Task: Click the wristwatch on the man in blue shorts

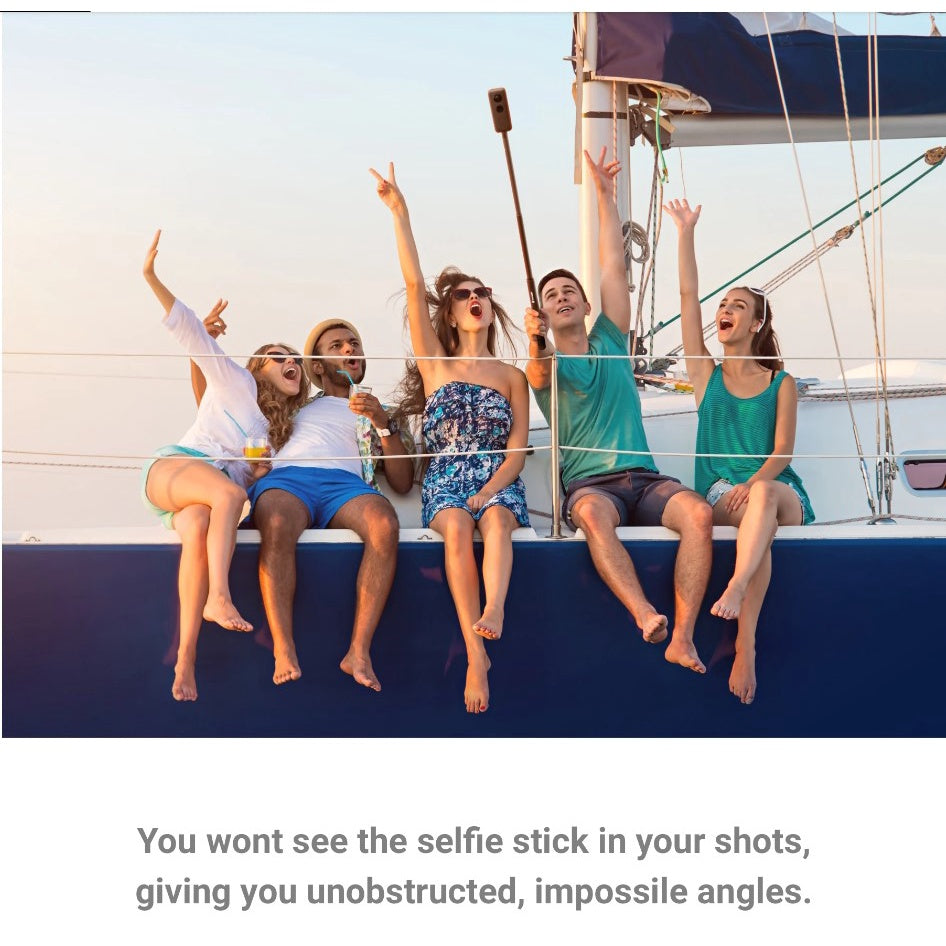Action: pos(385,431)
